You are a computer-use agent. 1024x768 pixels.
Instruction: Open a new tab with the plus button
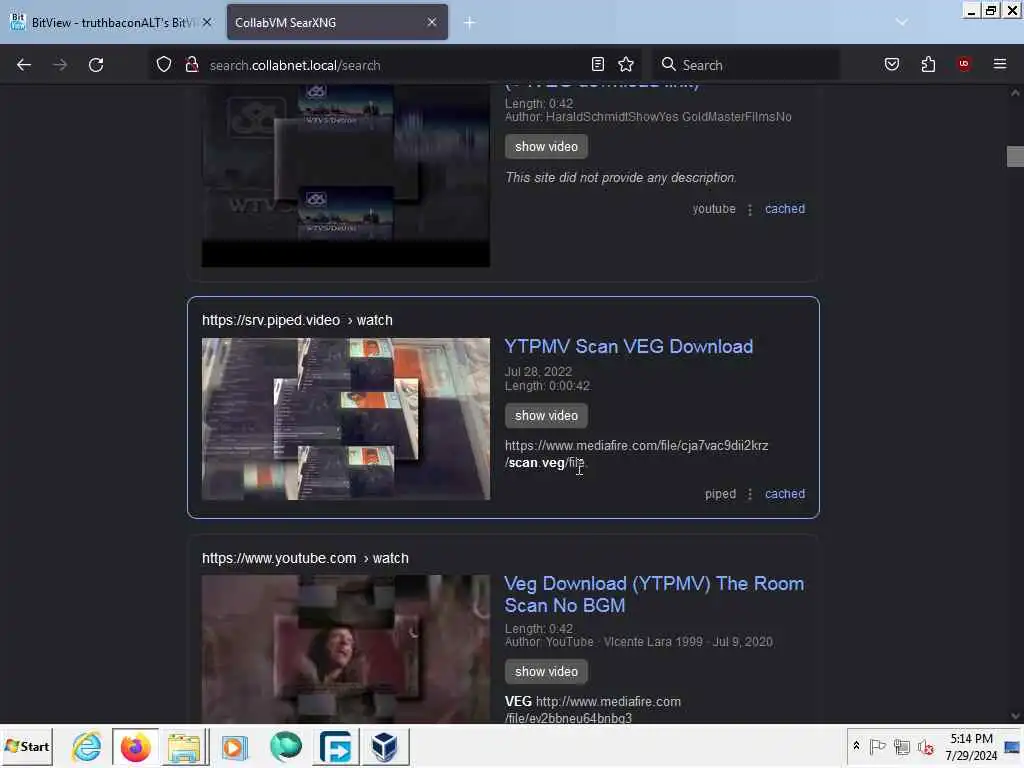pyautogui.click(x=470, y=23)
